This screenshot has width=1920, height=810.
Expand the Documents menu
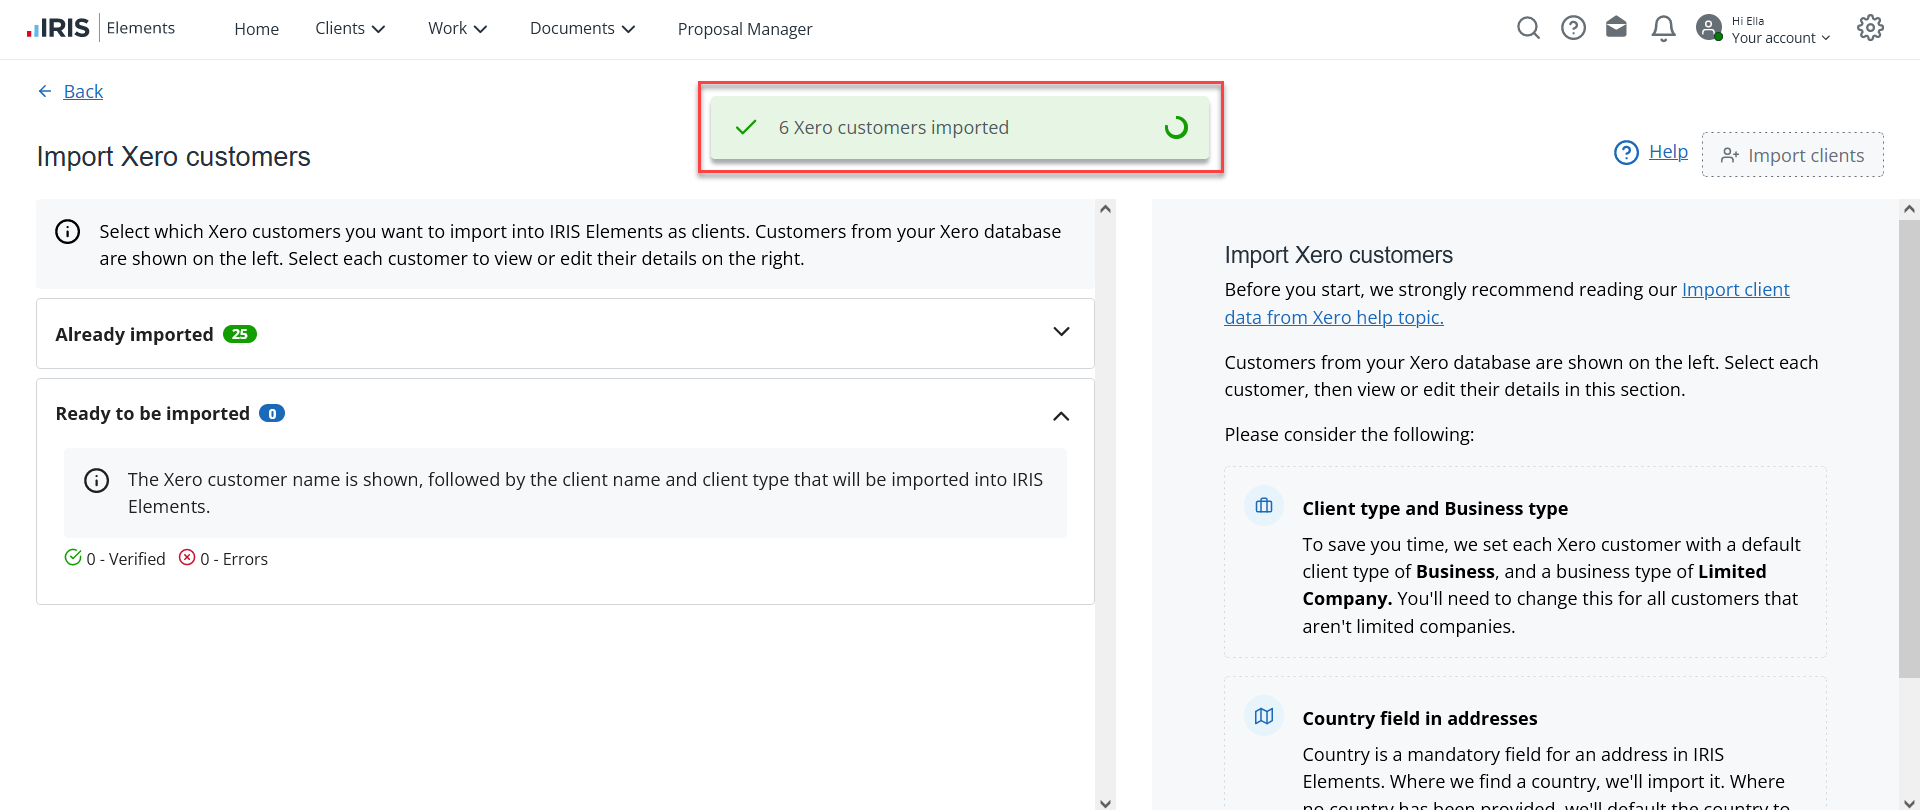pyautogui.click(x=582, y=29)
